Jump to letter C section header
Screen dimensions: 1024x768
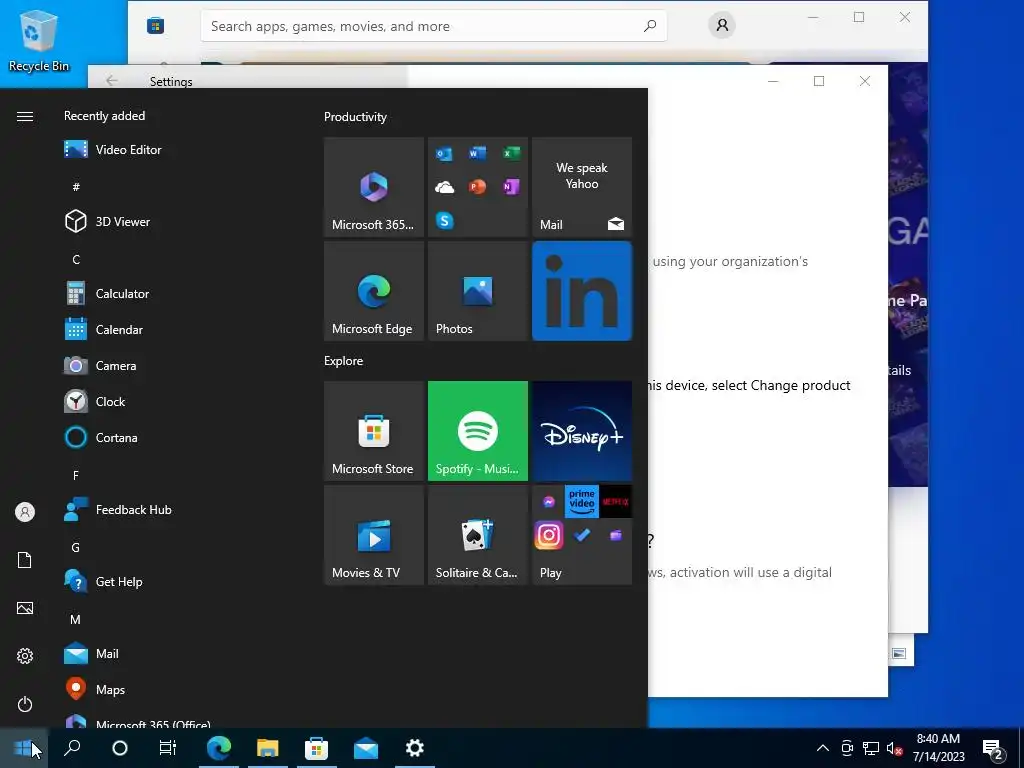(76, 260)
